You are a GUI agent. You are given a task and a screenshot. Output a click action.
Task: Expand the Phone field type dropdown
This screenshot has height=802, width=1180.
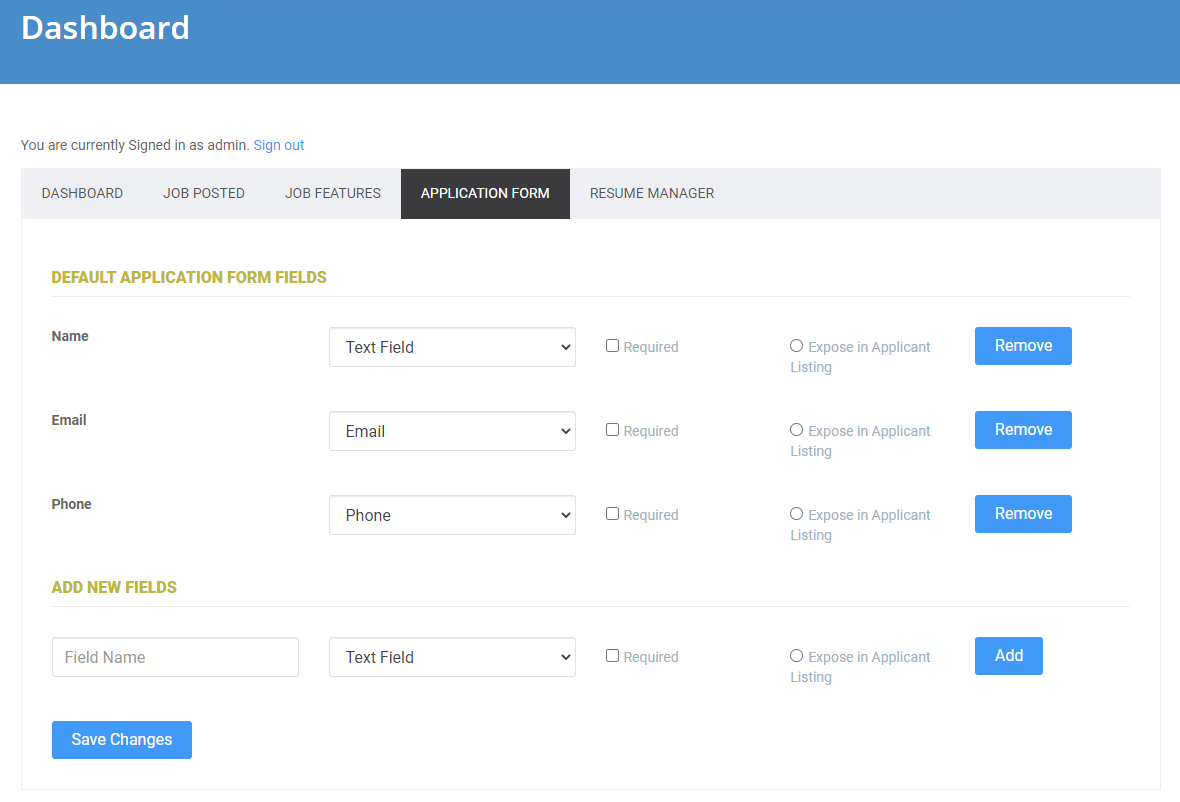pos(452,515)
